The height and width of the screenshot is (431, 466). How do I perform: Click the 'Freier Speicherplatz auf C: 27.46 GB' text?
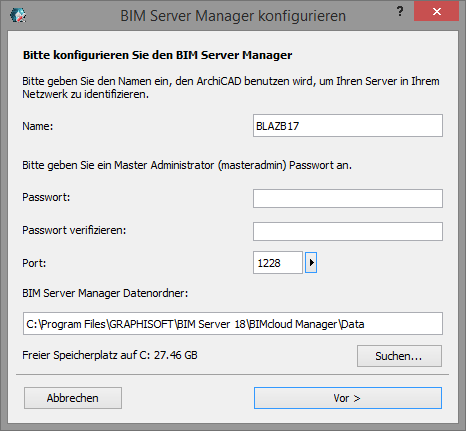(110, 355)
